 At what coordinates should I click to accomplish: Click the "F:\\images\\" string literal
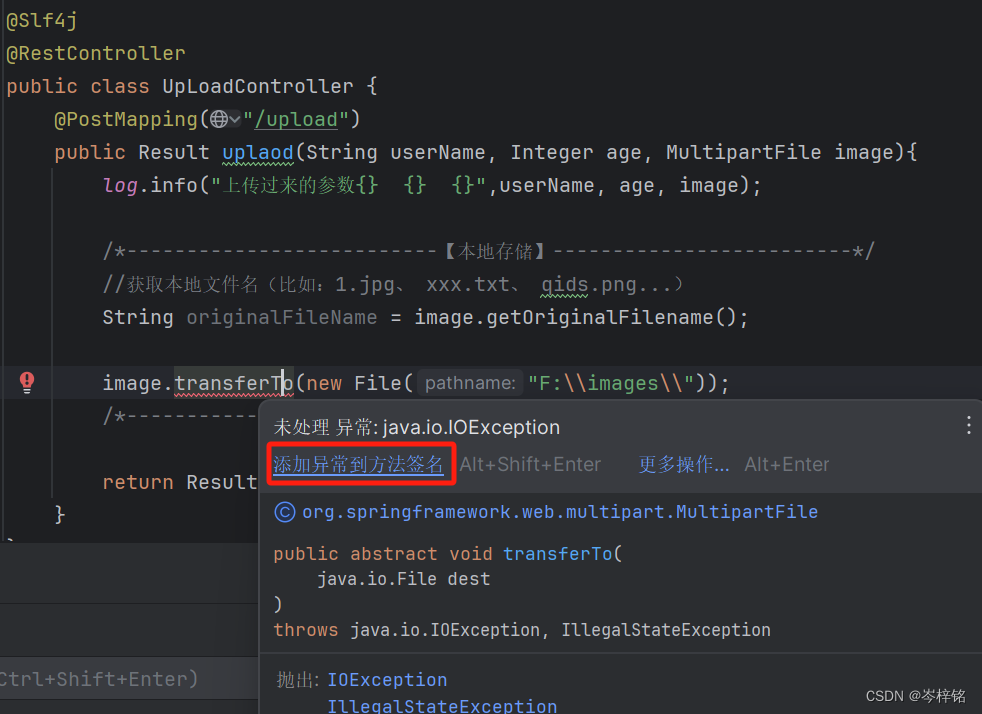(611, 383)
